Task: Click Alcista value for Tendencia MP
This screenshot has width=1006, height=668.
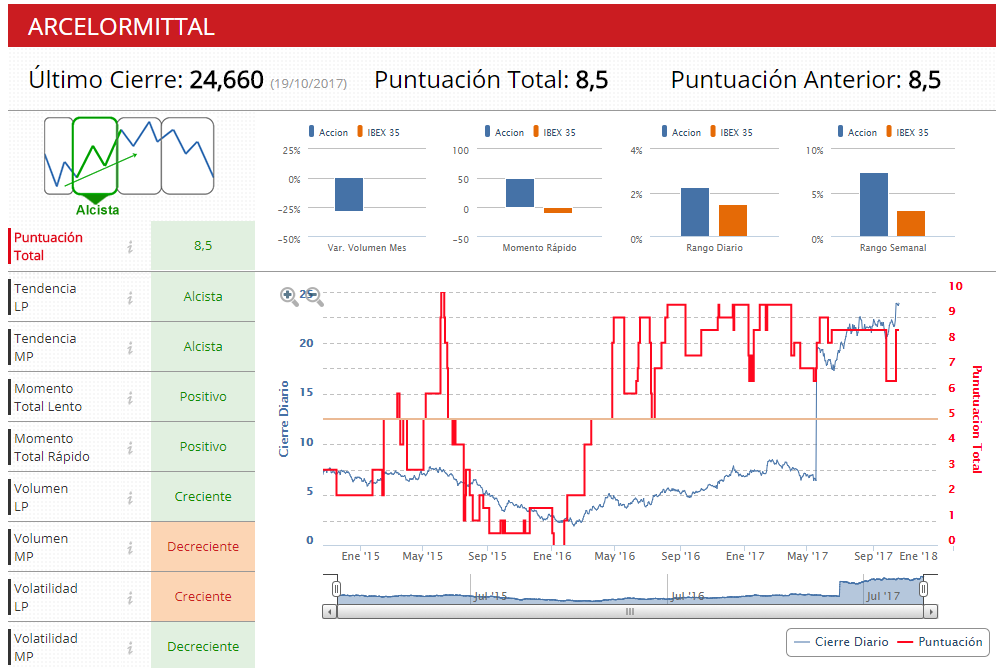Action: [203, 347]
